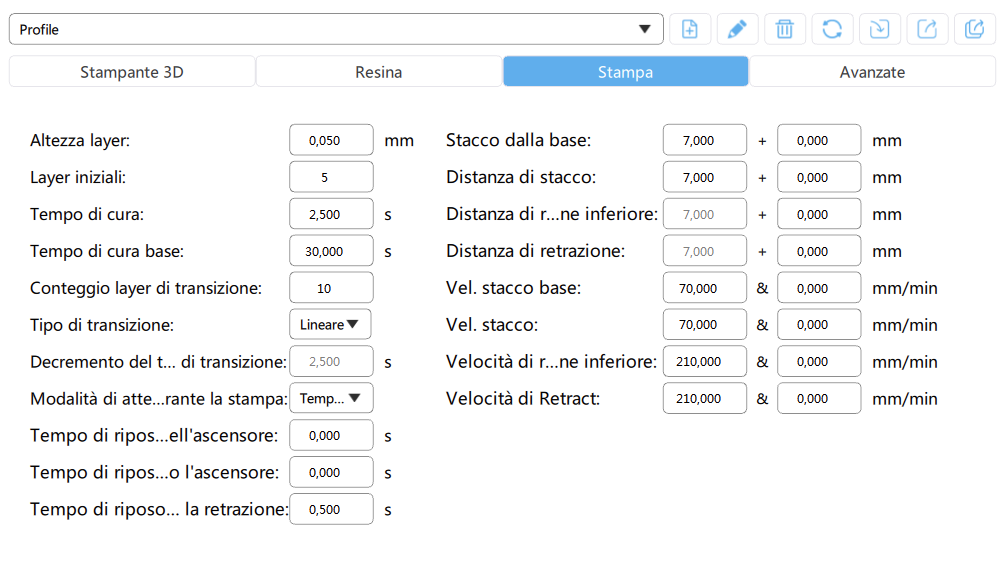This screenshot has height=565, width=1006.
Task: Open the Resina tab
Action: [379, 72]
